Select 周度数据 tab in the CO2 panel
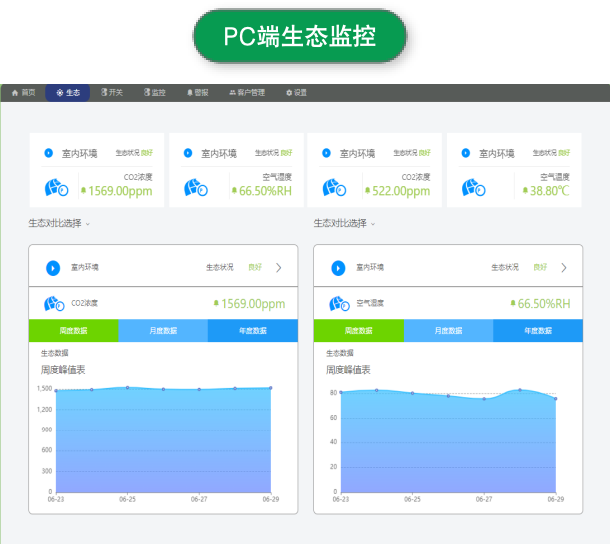612x546 pixels. 73,331
